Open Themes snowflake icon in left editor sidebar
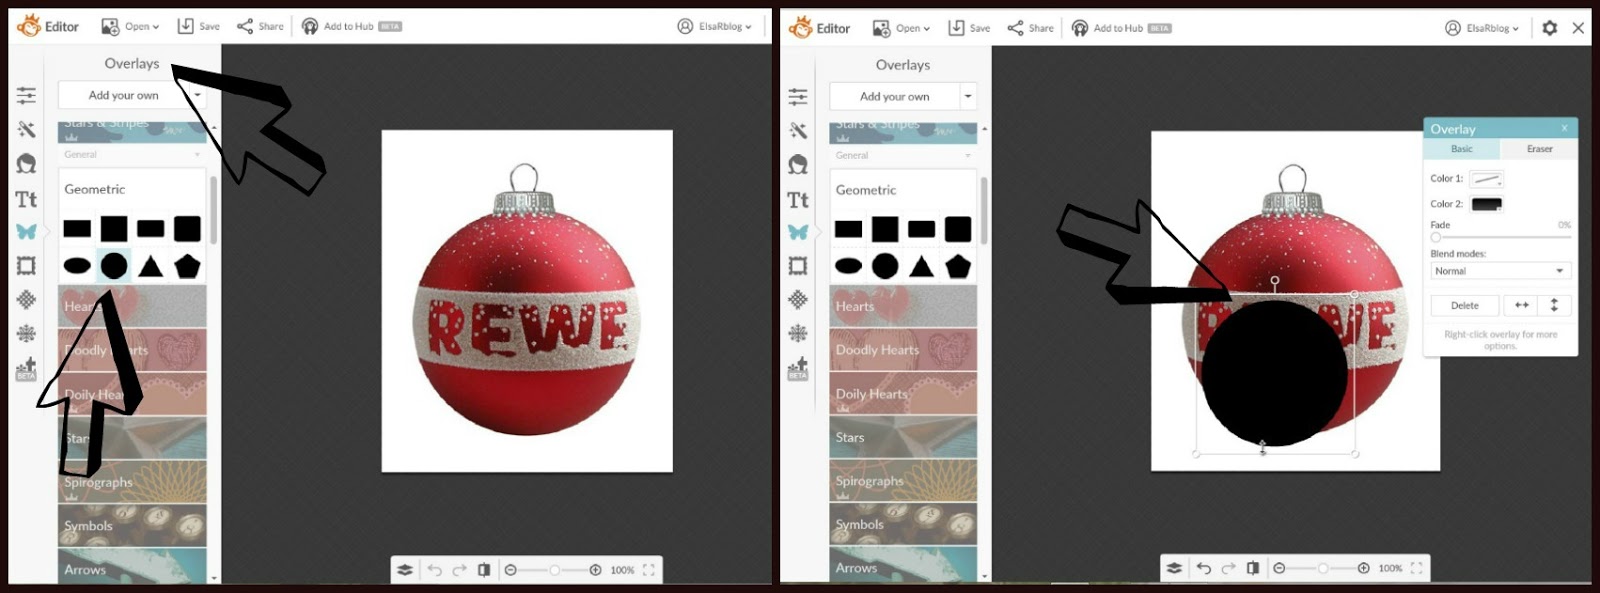1600x593 pixels. pyautogui.click(x=26, y=333)
